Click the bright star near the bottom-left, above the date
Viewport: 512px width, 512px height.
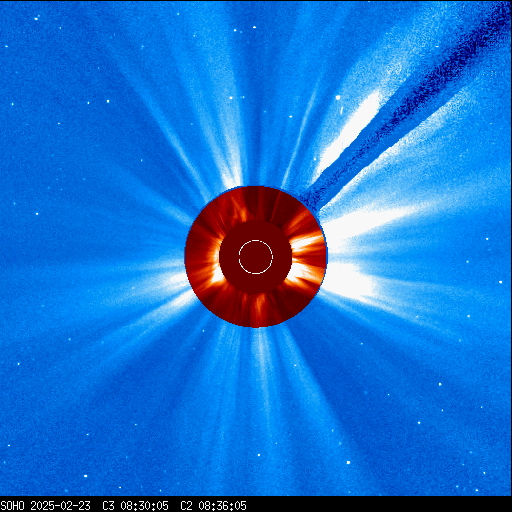[85, 476]
